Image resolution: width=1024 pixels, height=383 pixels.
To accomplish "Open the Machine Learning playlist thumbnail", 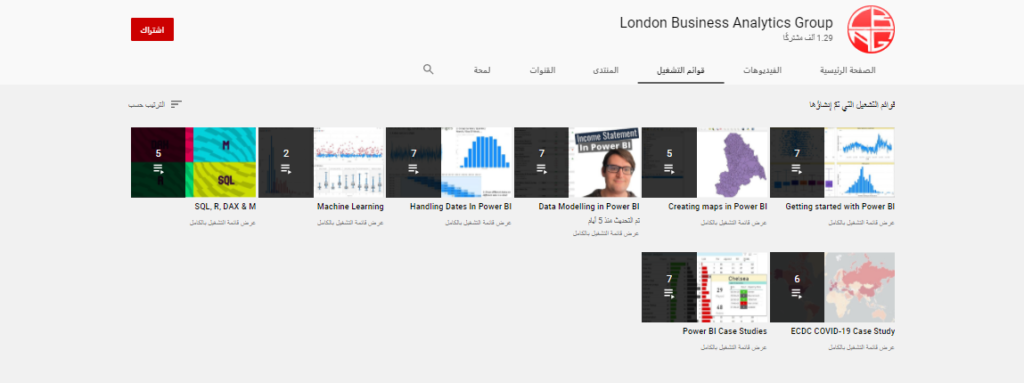I will (321, 163).
